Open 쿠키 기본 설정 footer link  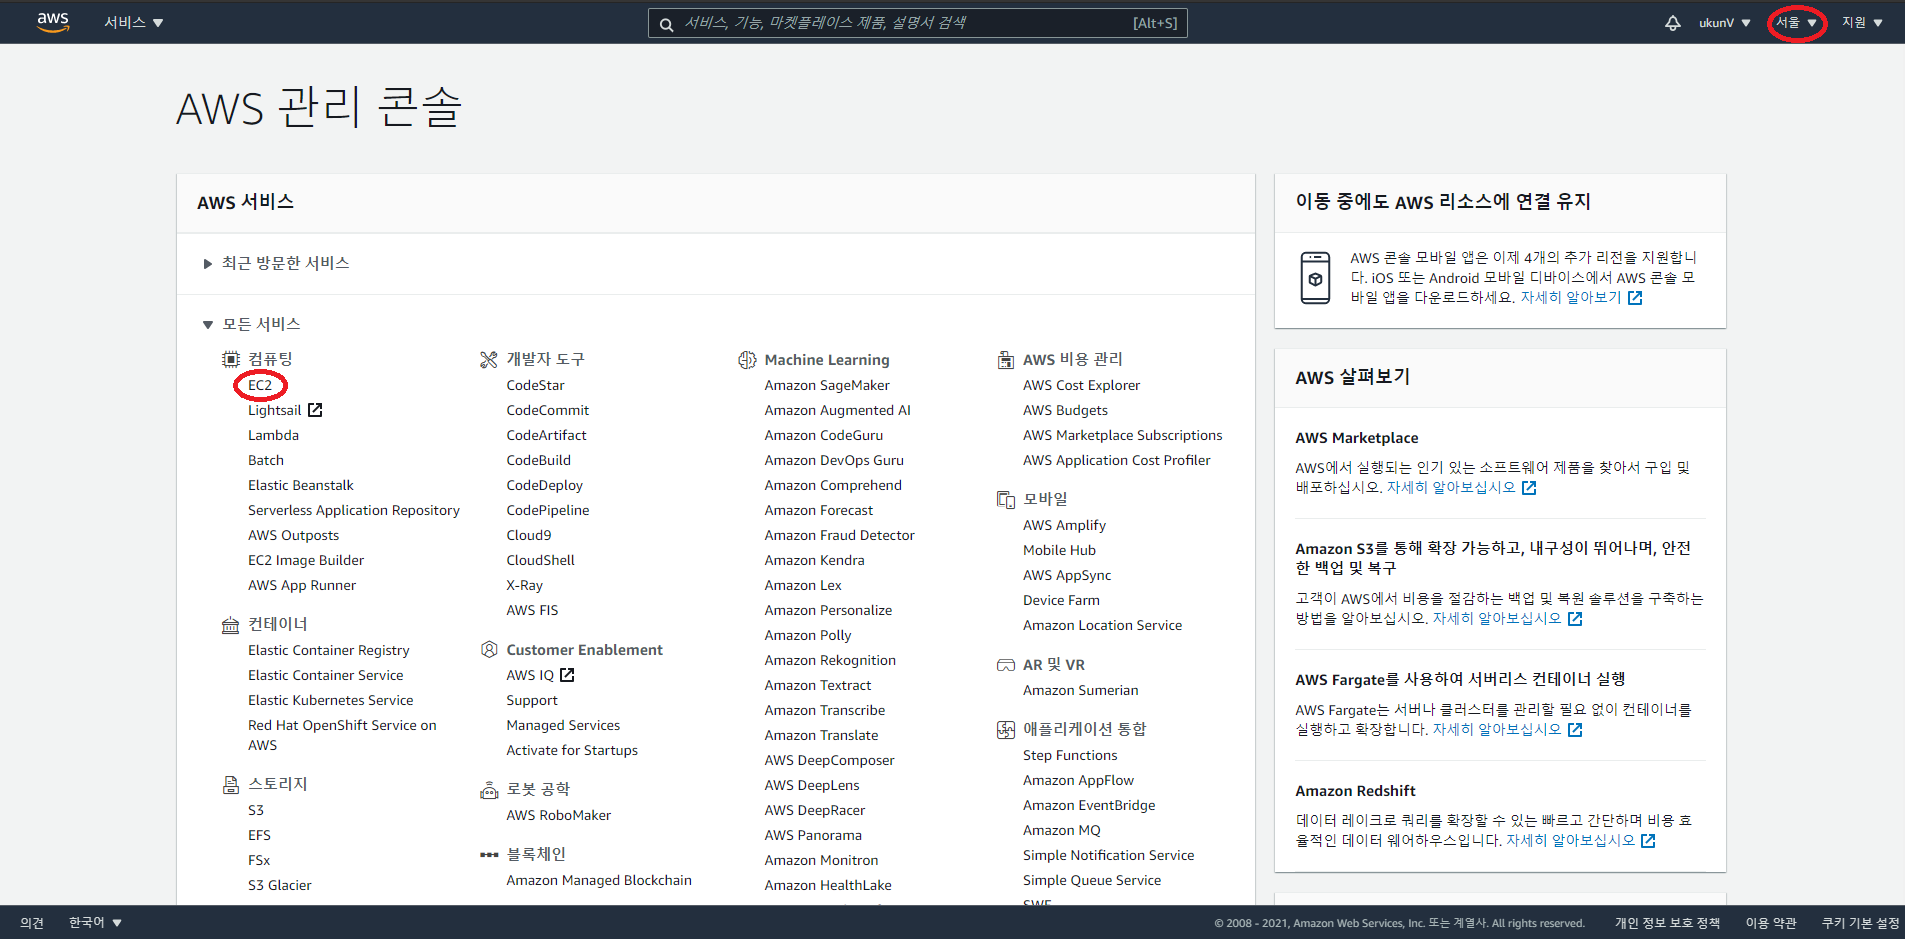pos(1860,922)
